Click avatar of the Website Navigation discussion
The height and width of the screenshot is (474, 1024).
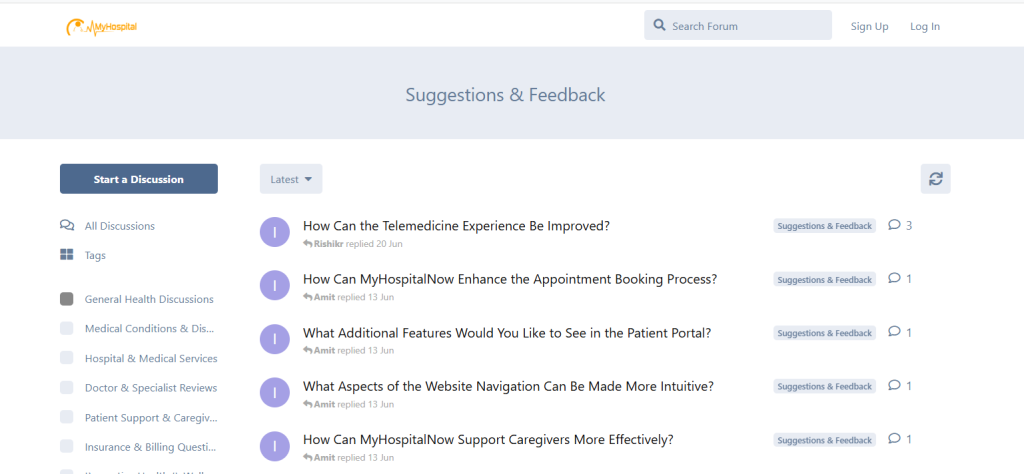point(274,392)
